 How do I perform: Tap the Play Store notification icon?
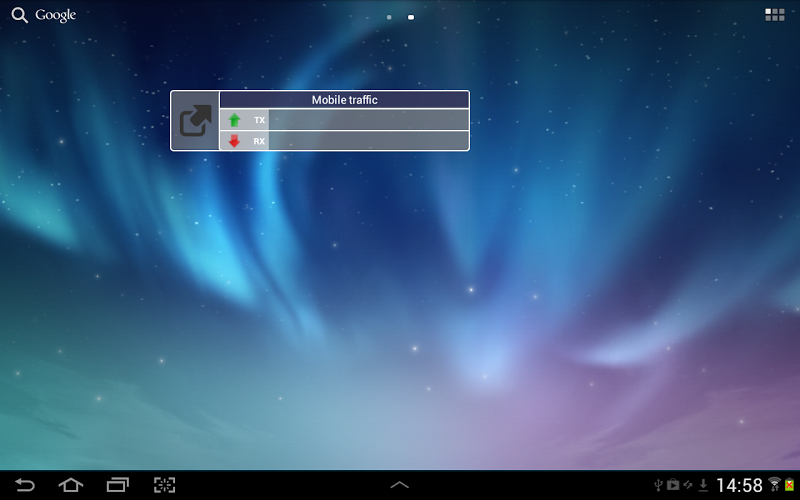(673, 484)
